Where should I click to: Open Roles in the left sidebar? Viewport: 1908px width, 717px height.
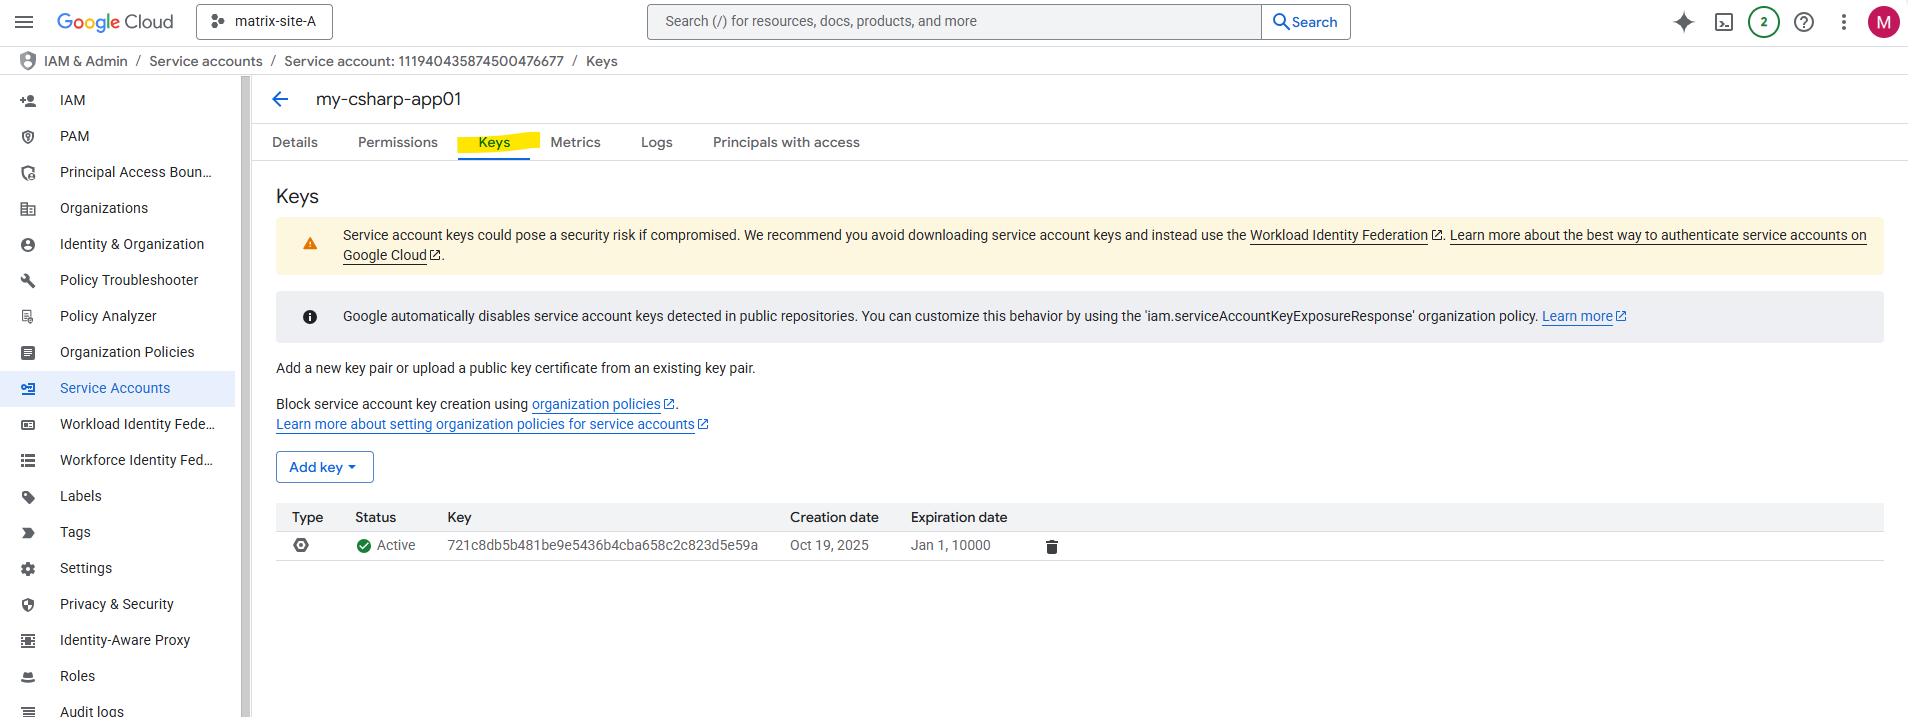[77, 676]
